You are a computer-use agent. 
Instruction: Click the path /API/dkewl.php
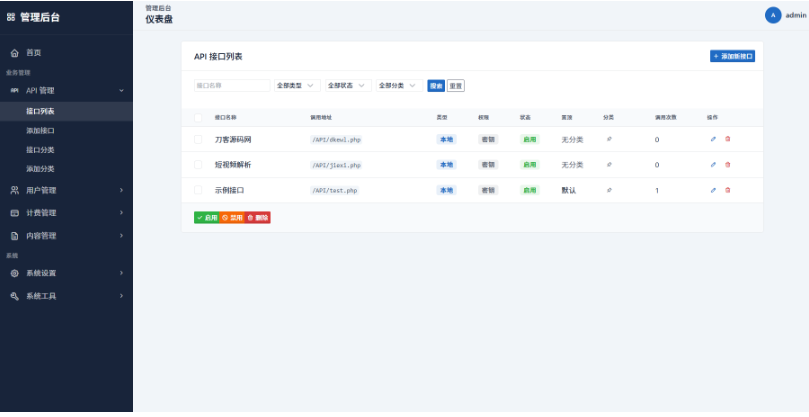pyautogui.click(x=336, y=140)
